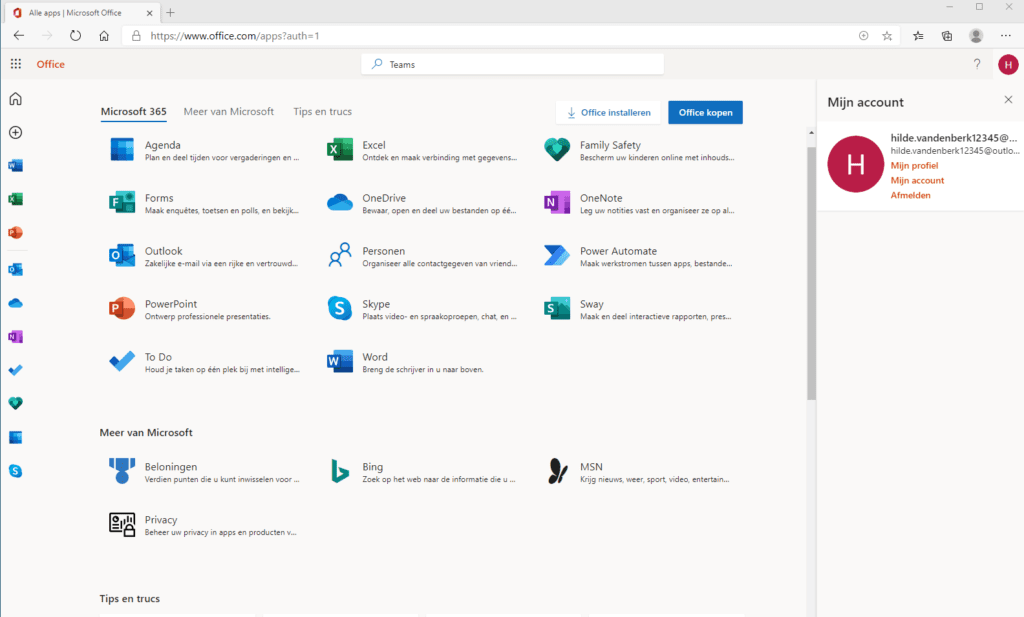Switch to Tips en trucs tab

[323, 112]
